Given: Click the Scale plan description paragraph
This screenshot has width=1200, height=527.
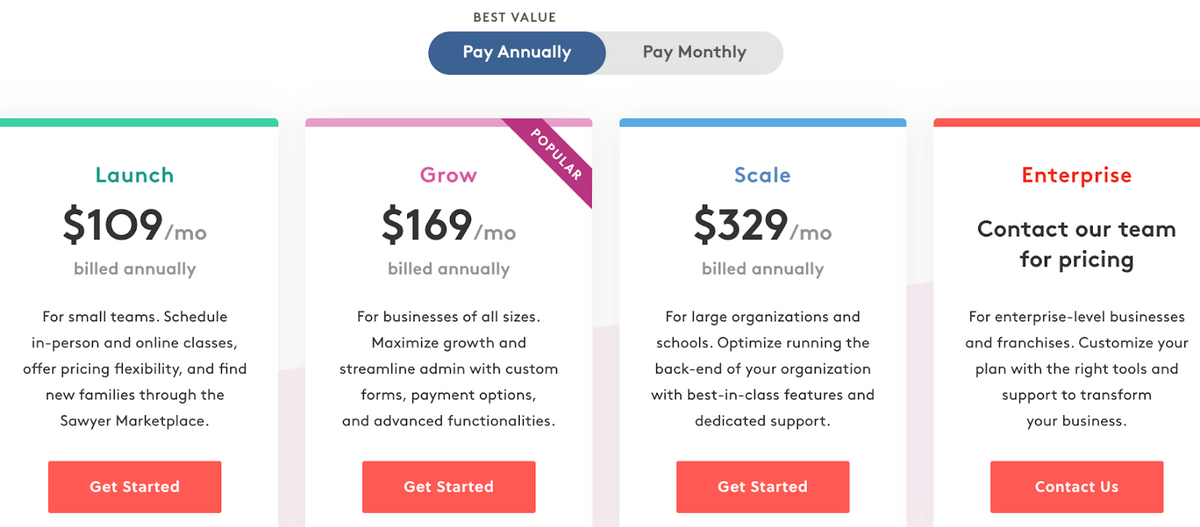Looking at the screenshot, I should [x=763, y=369].
